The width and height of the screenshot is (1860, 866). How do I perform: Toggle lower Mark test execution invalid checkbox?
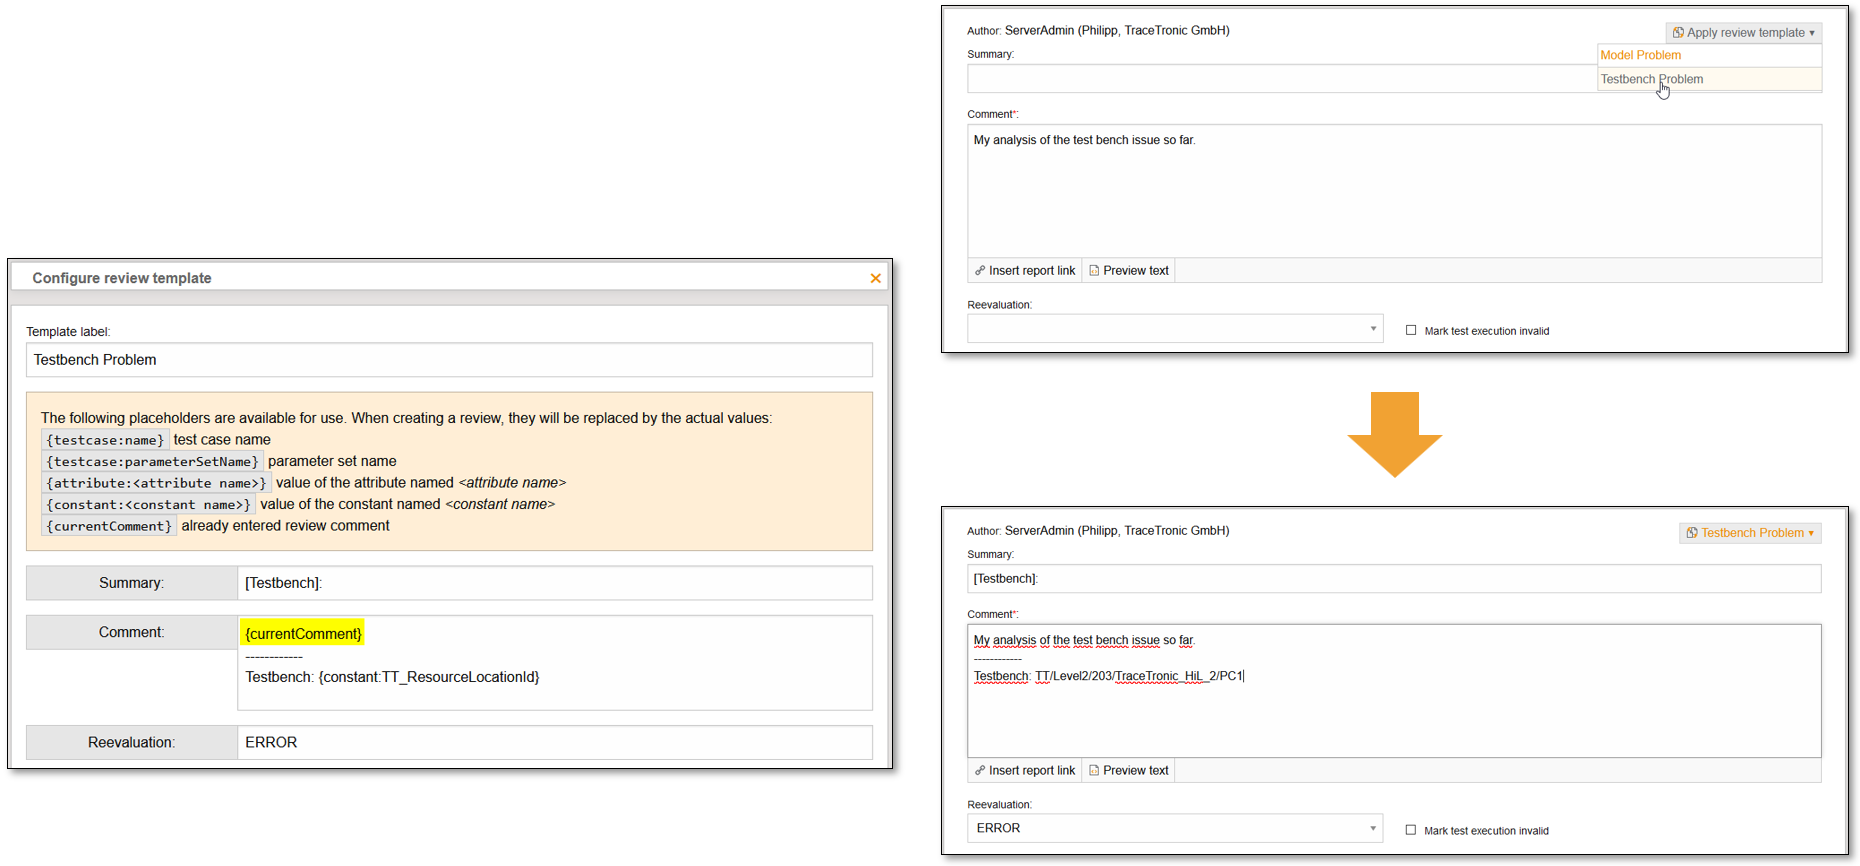[x=1411, y=830]
